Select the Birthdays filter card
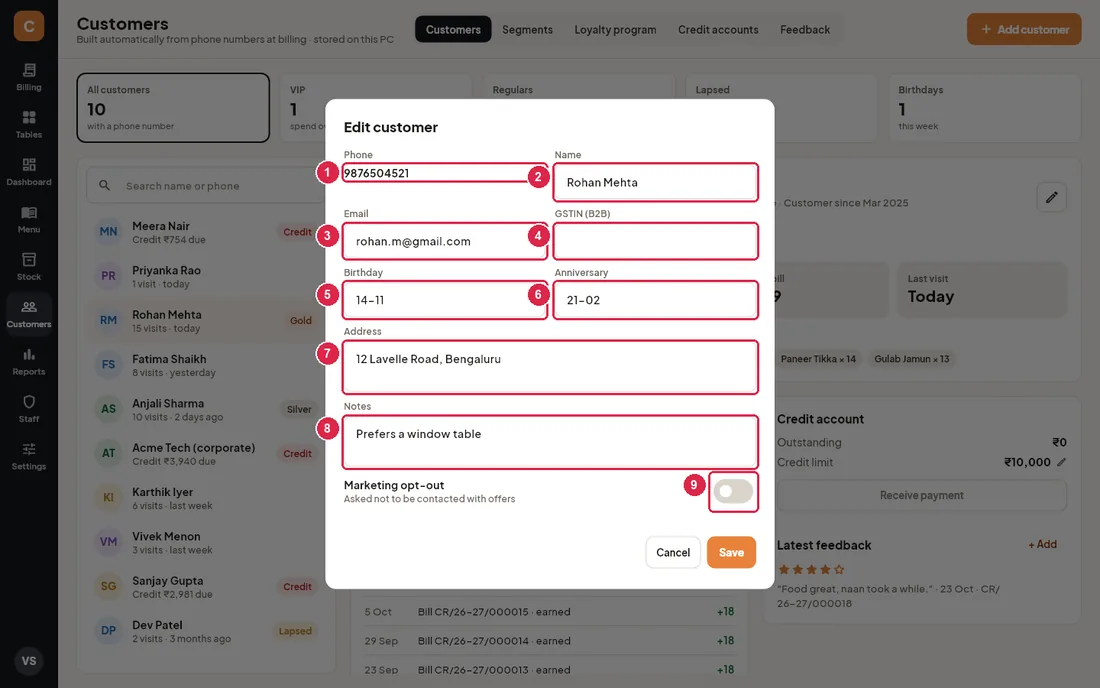The height and width of the screenshot is (688, 1100). (985, 108)
